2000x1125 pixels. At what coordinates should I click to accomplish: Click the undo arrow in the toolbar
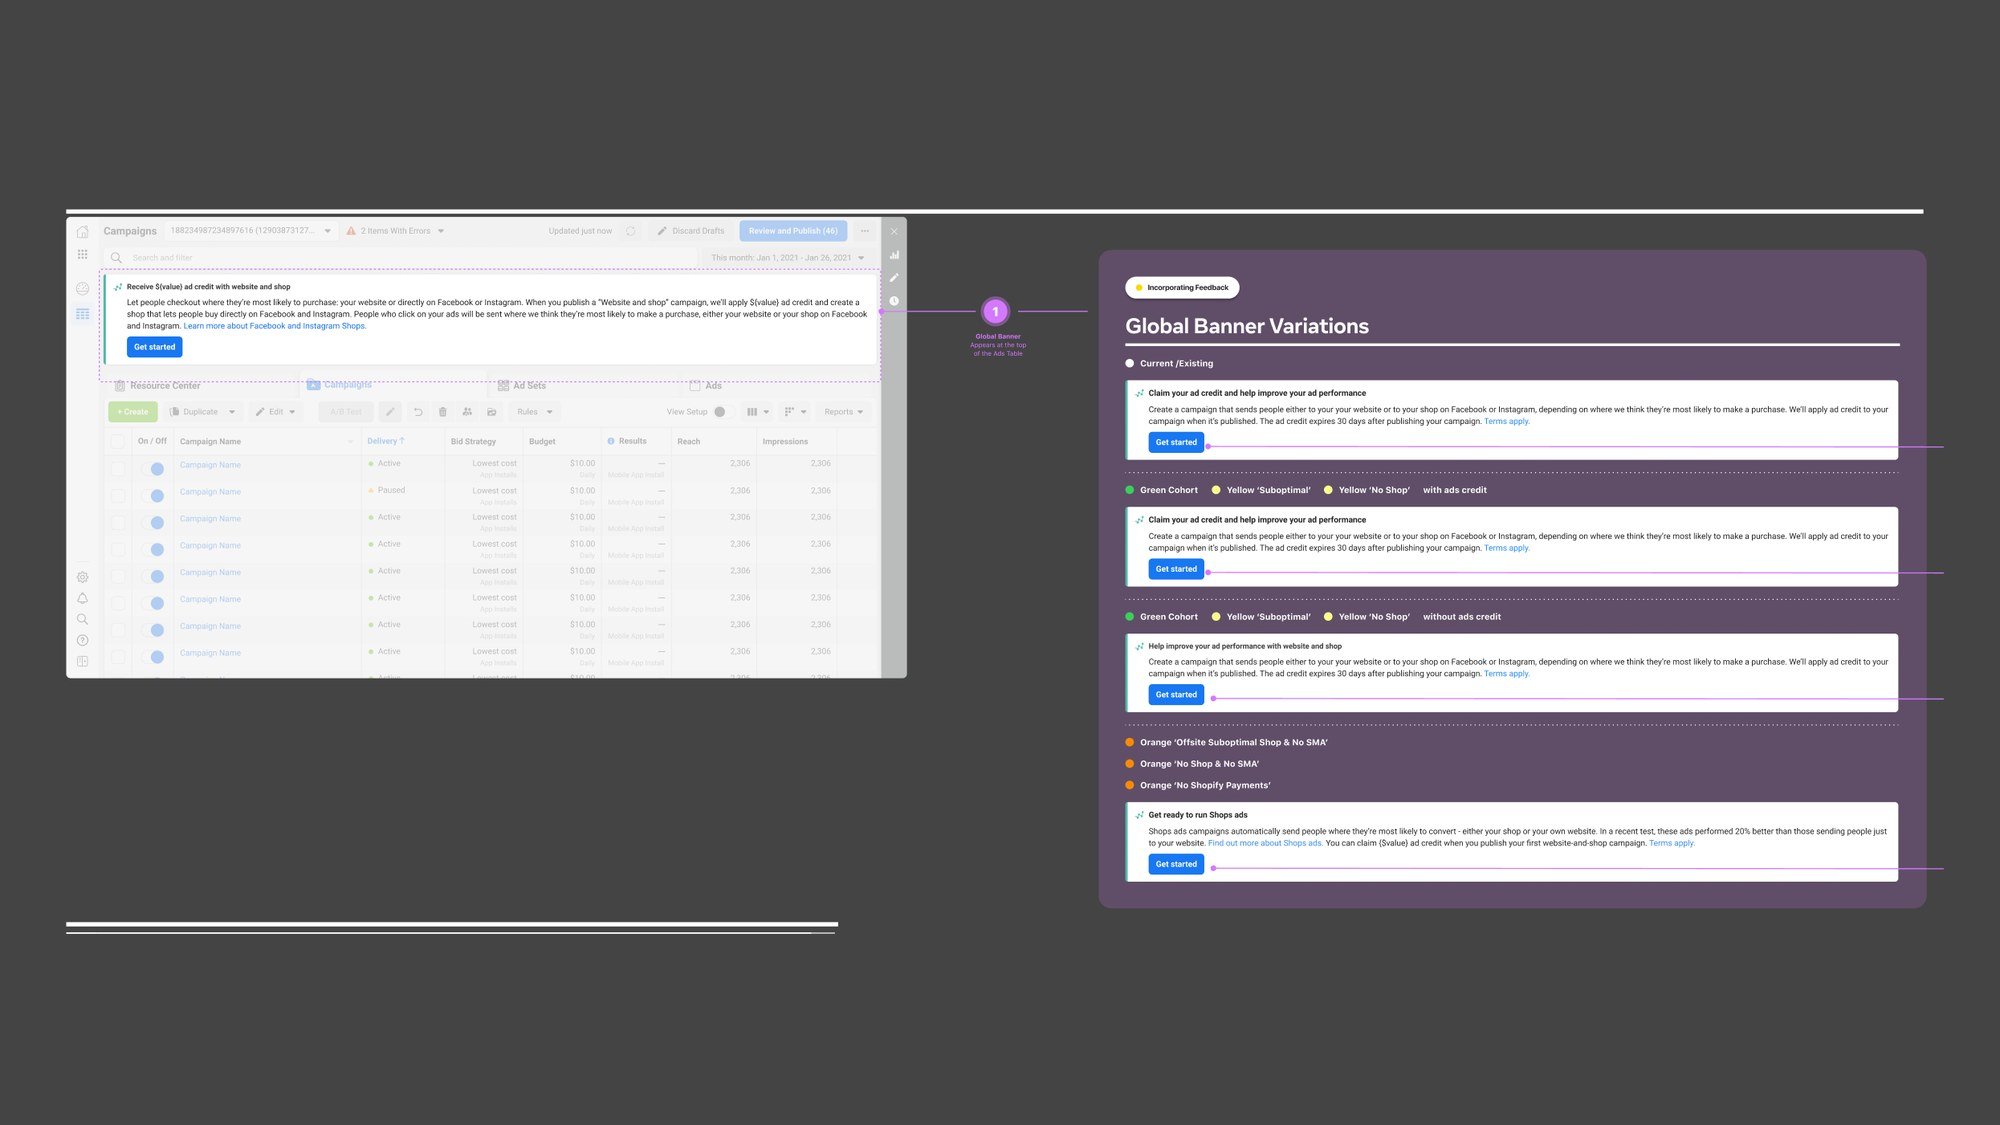click(x=418, y=412)
